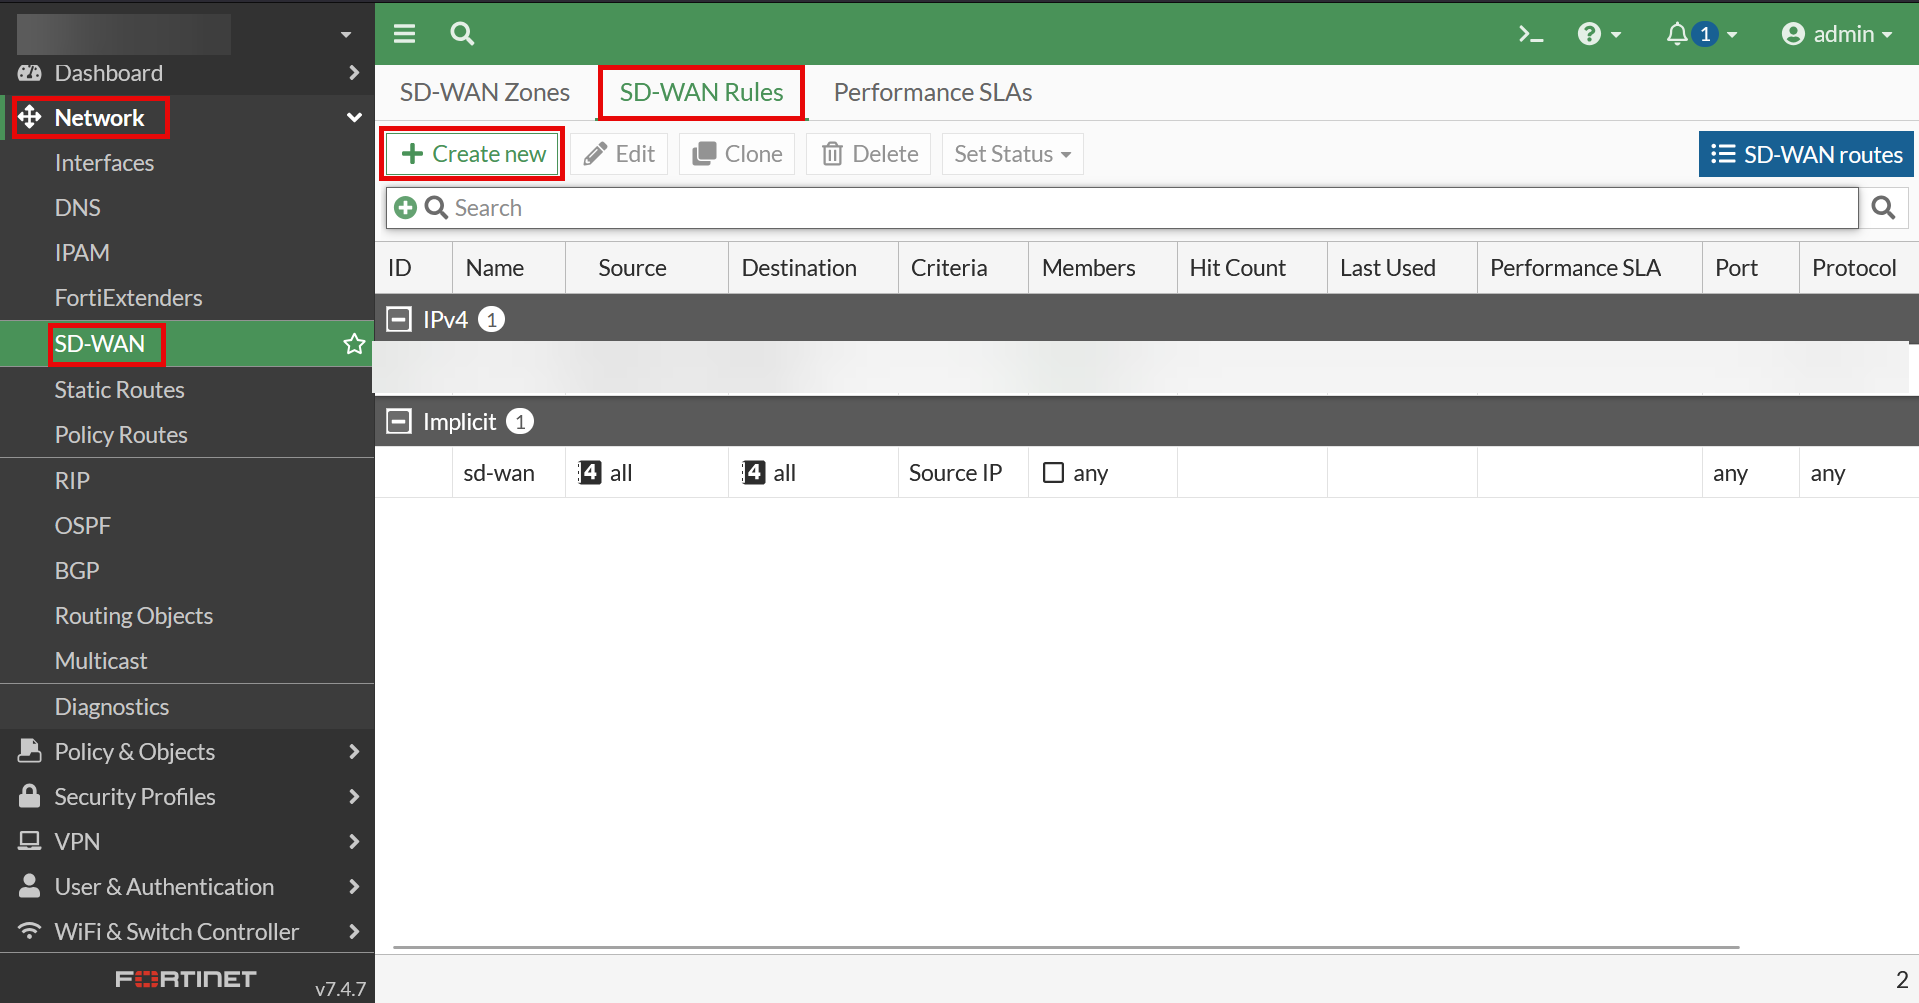Click the SD-WAN routes button
Screen dimensions: 1919x1003
click(1806, 154)
